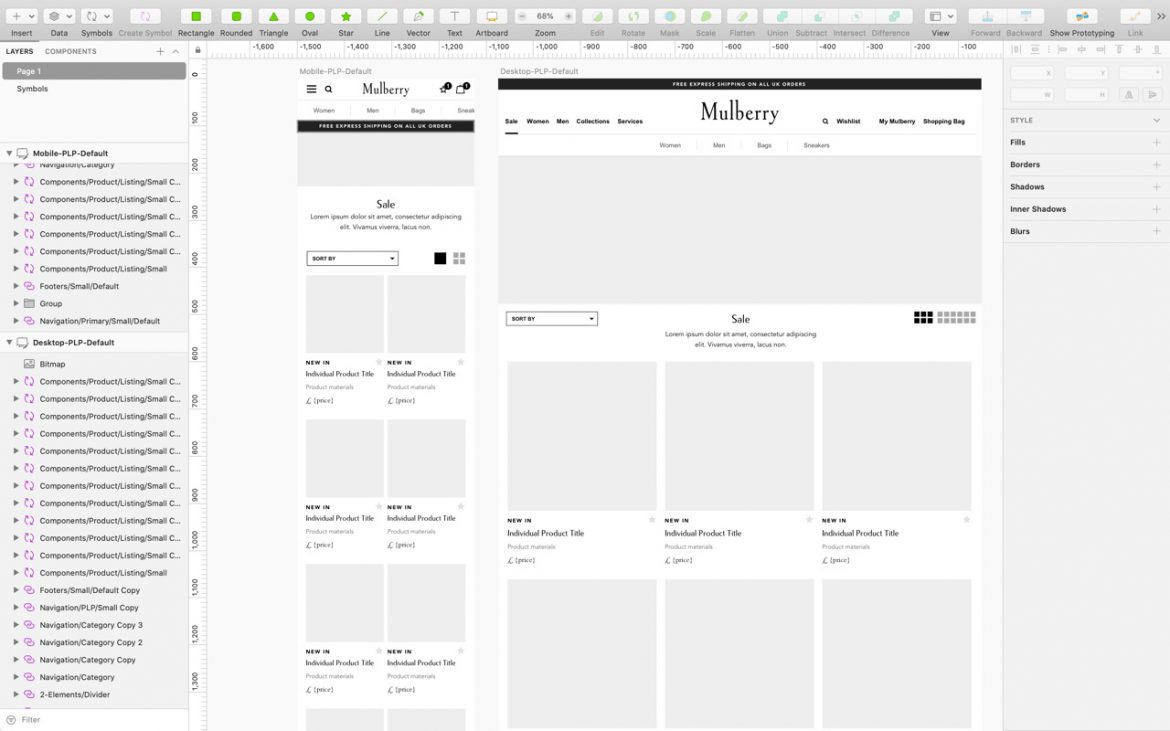The height and width of the screenshot is (731, 1170).
Task: Add a blur in Blurs
Action: tap(1156, 231)
